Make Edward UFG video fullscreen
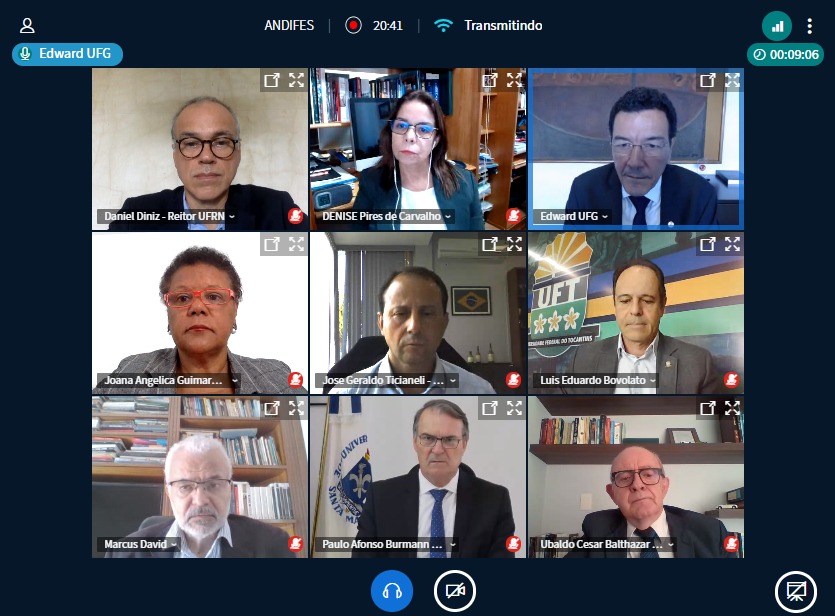 pyautogui.click(x=732, y=80)
